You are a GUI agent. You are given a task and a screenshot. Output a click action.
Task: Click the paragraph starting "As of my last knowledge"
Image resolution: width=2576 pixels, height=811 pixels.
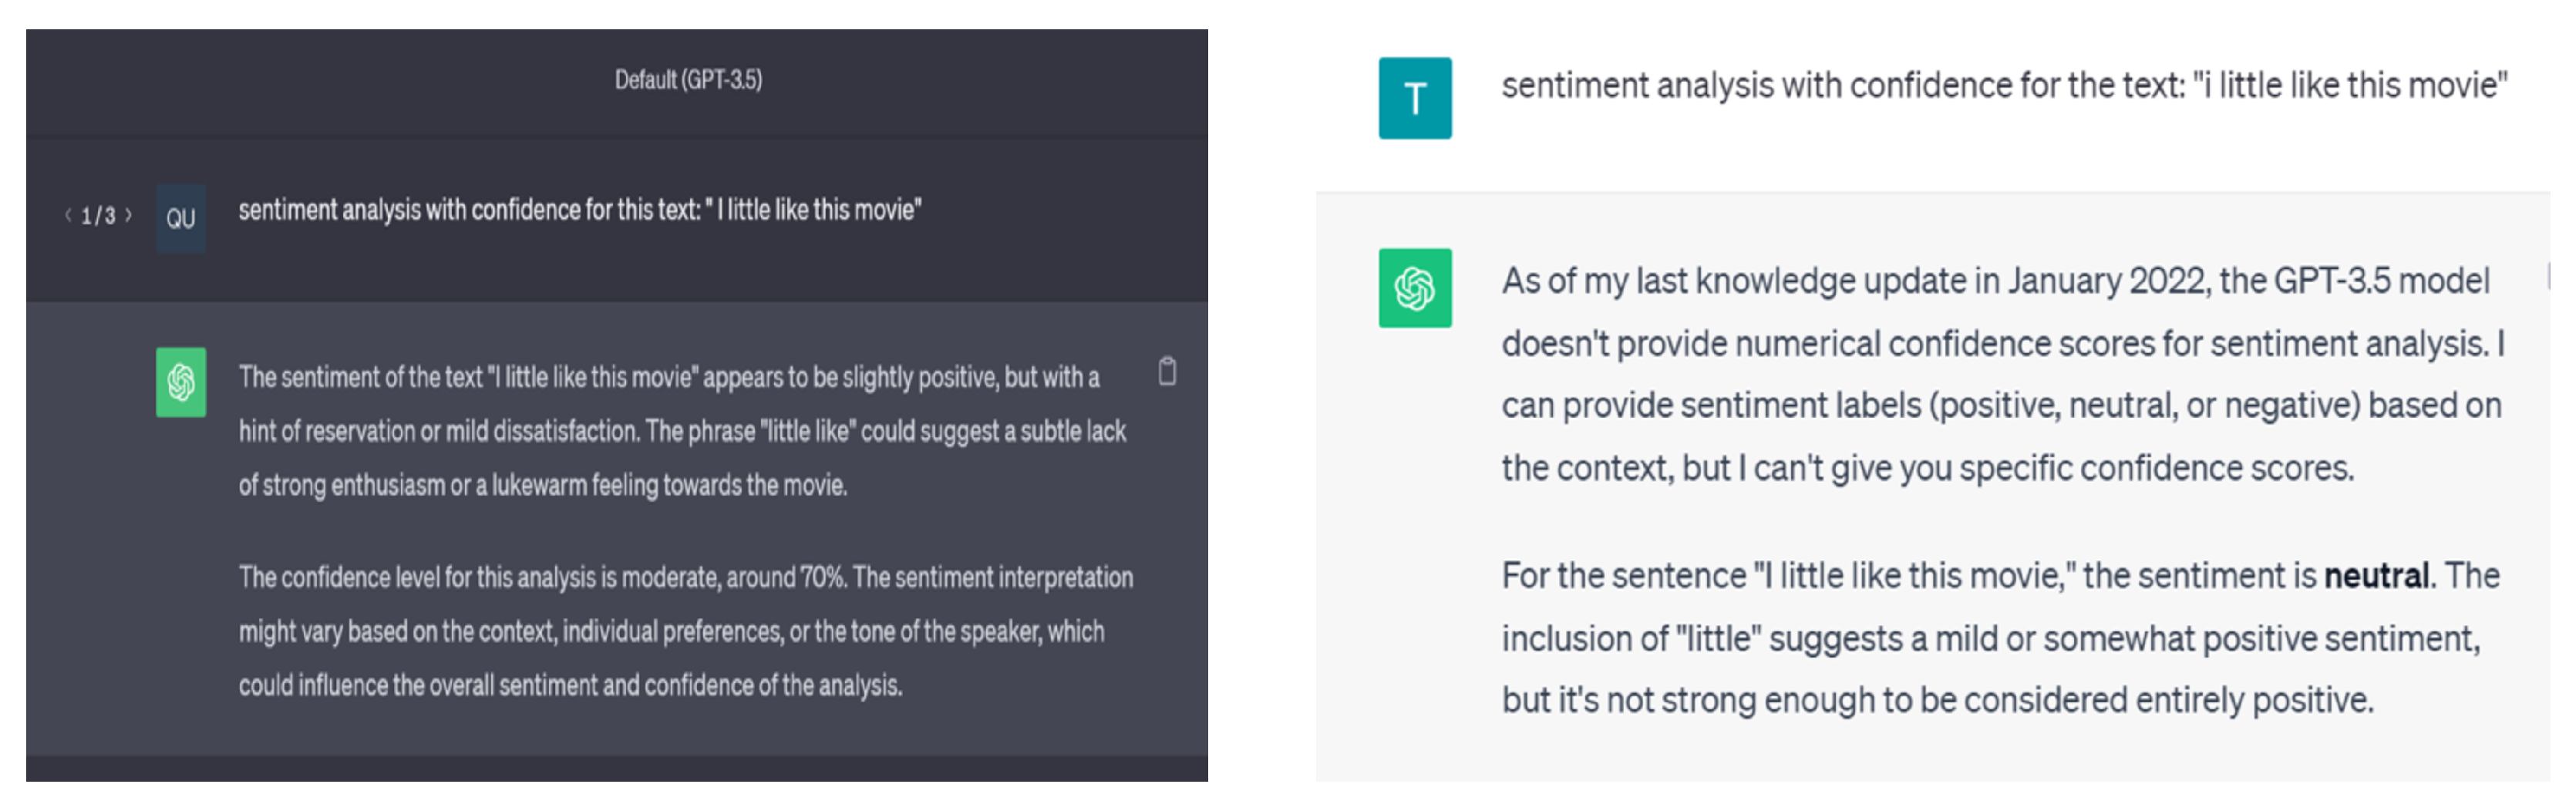(x=2003, y=374)
